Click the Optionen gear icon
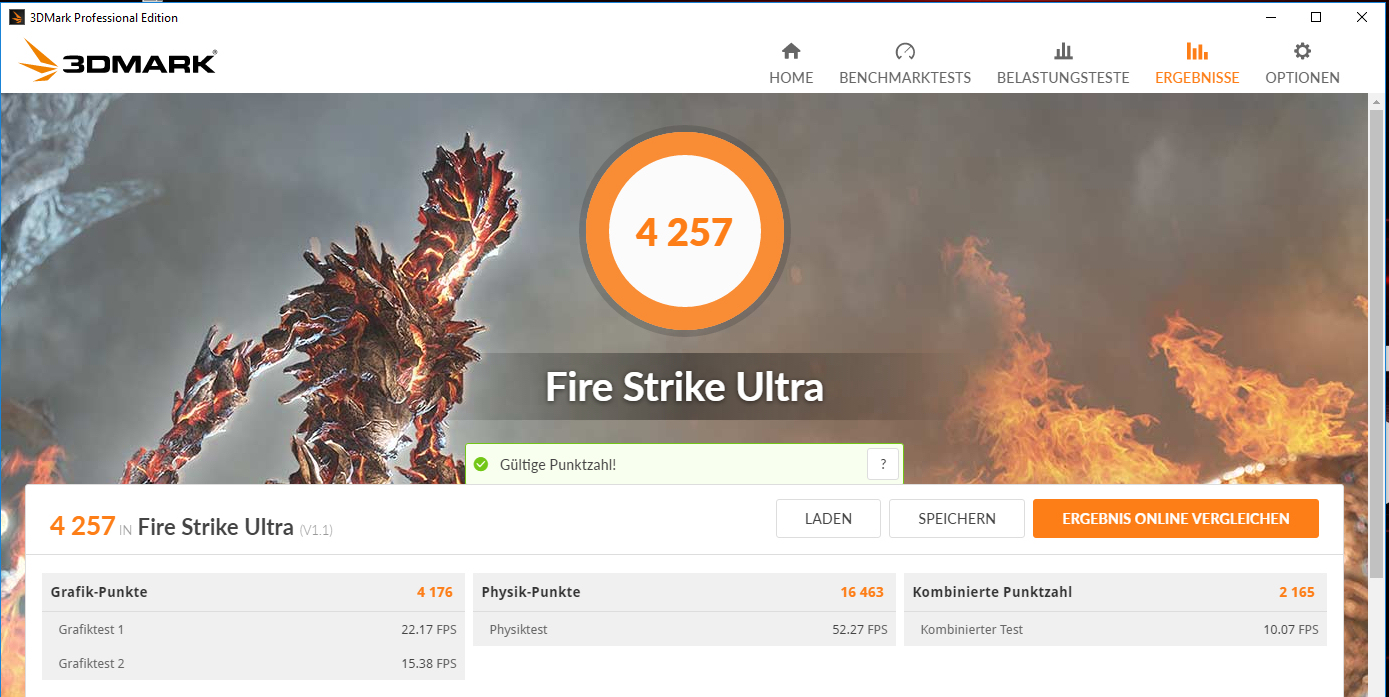1389x697 pixels. coord(1302,51)
